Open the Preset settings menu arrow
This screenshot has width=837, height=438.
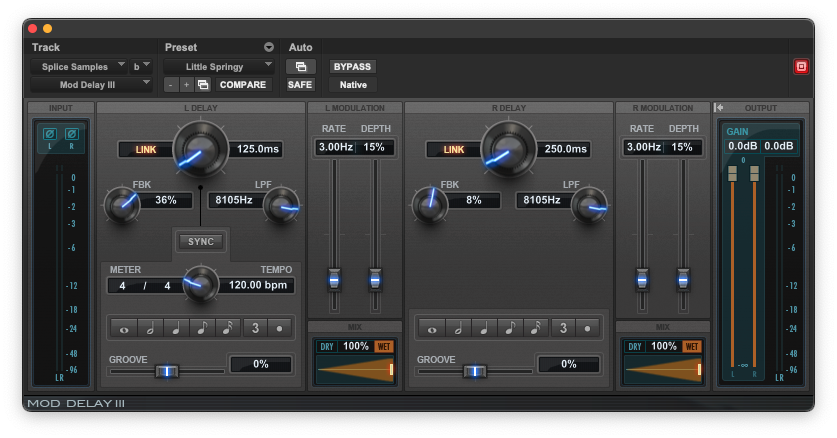click(268, 47)
